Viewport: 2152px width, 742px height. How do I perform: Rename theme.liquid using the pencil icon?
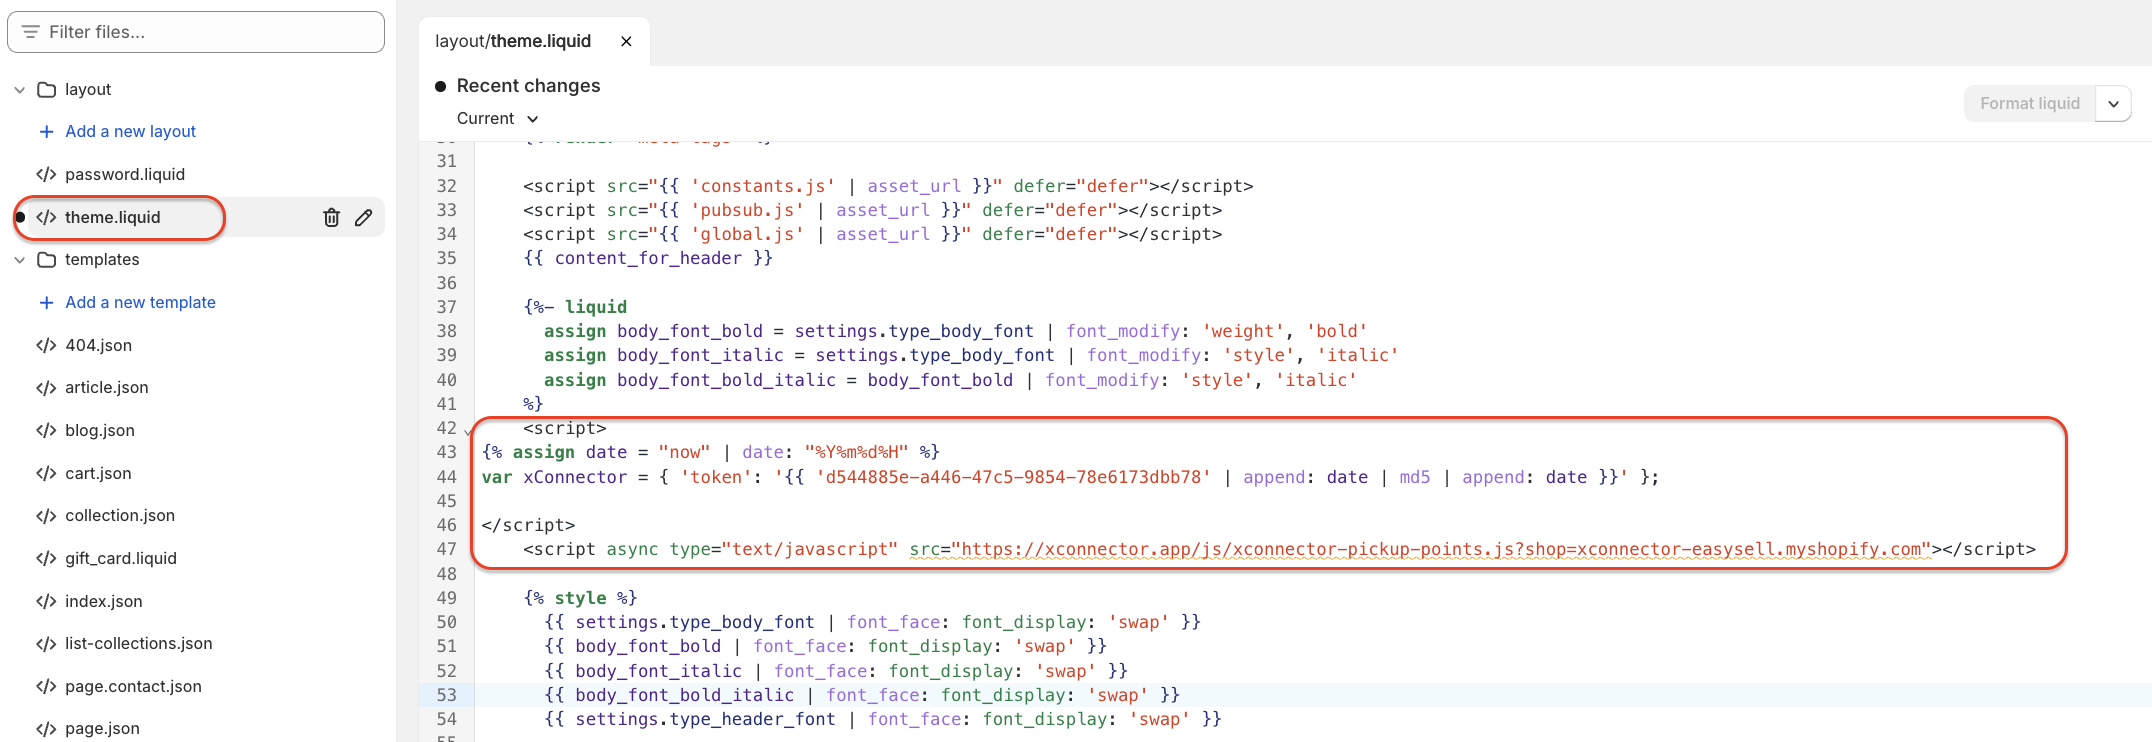364,217
